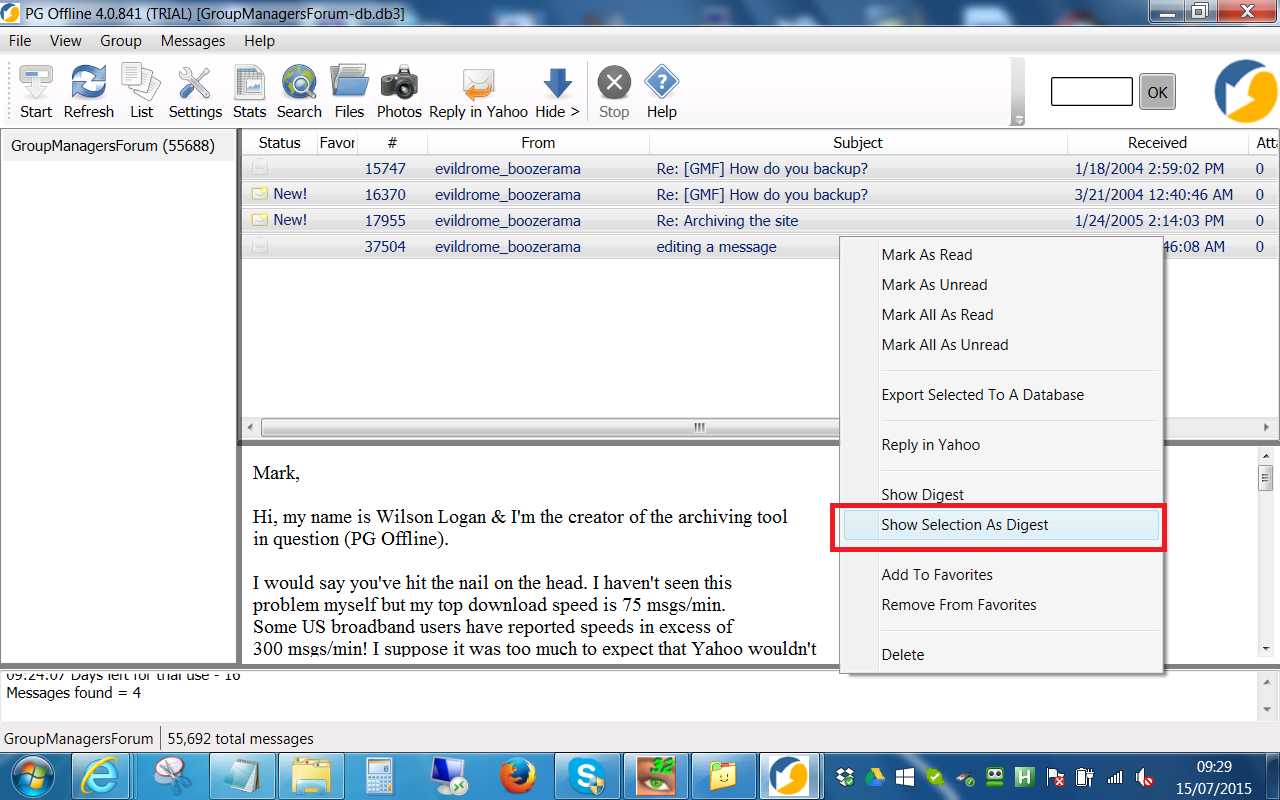Click the Stop toolbar icon
Screen dimensions: 1280x800
click(x=614, y=82)
